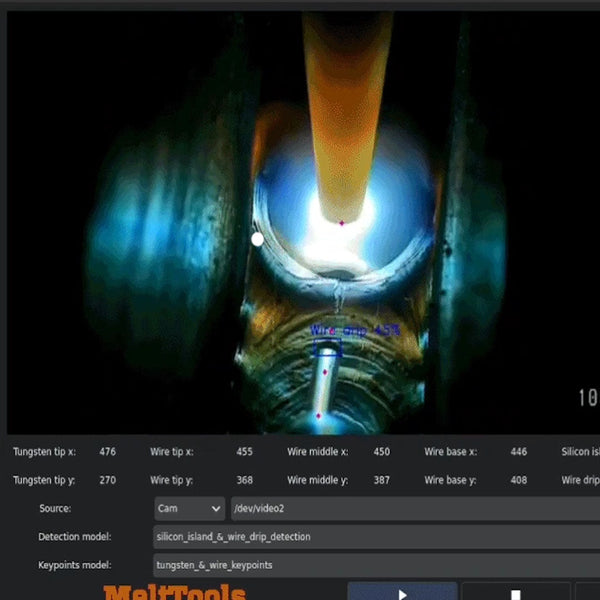Click the Tungsten tip y: label

[x=44, y=480]
